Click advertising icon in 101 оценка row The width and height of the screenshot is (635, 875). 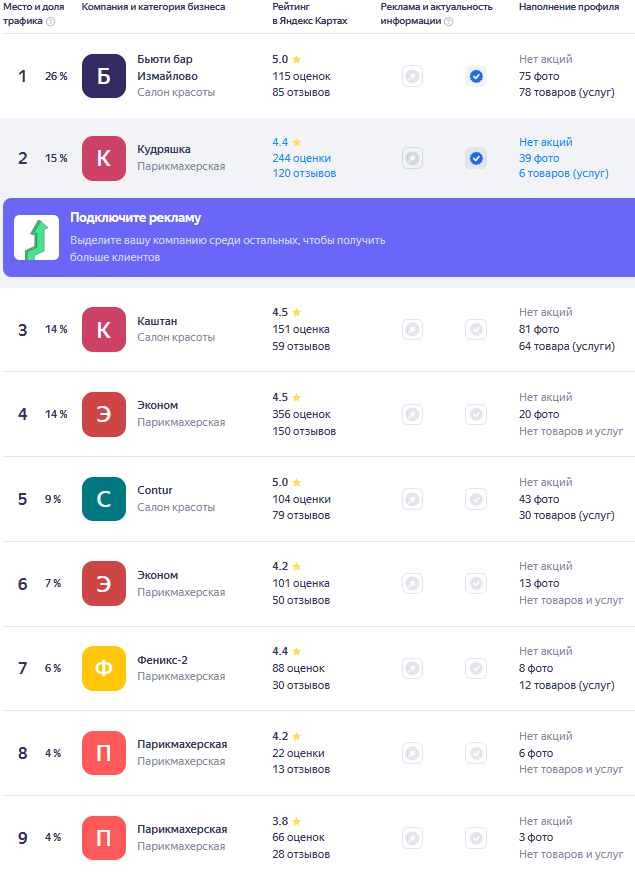point(412,584)
